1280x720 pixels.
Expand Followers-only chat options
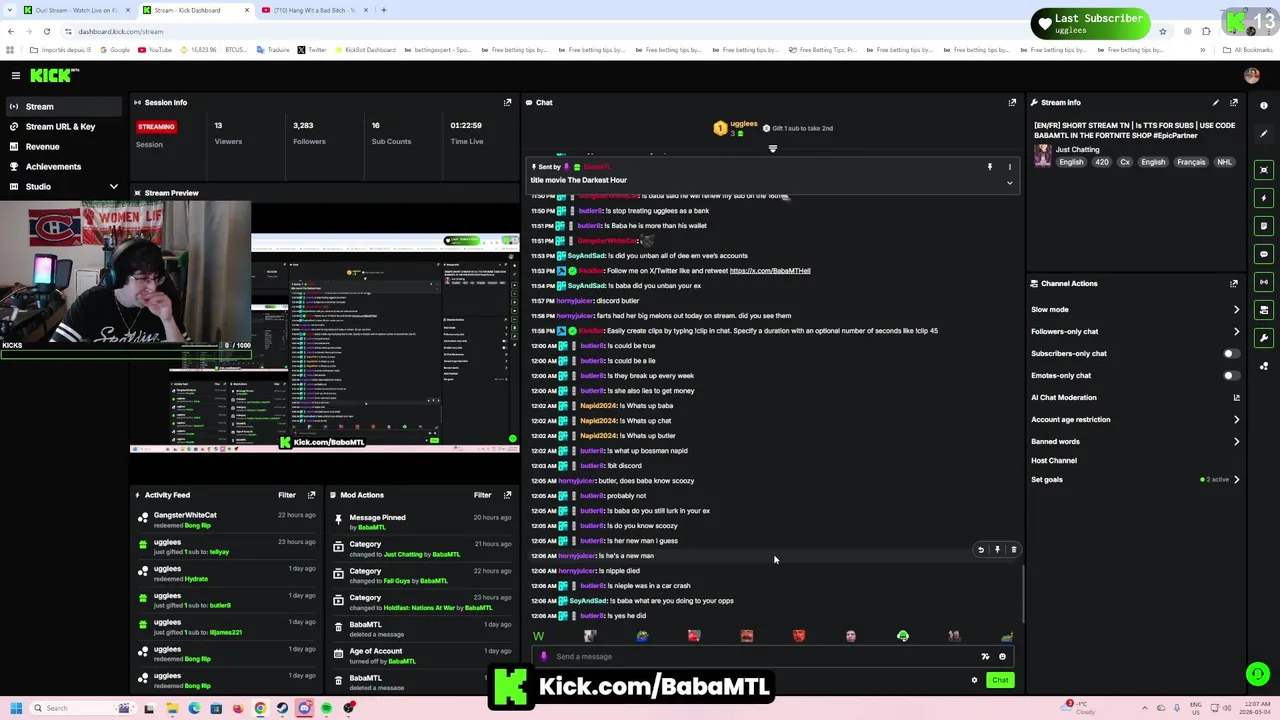[1236, 331]
